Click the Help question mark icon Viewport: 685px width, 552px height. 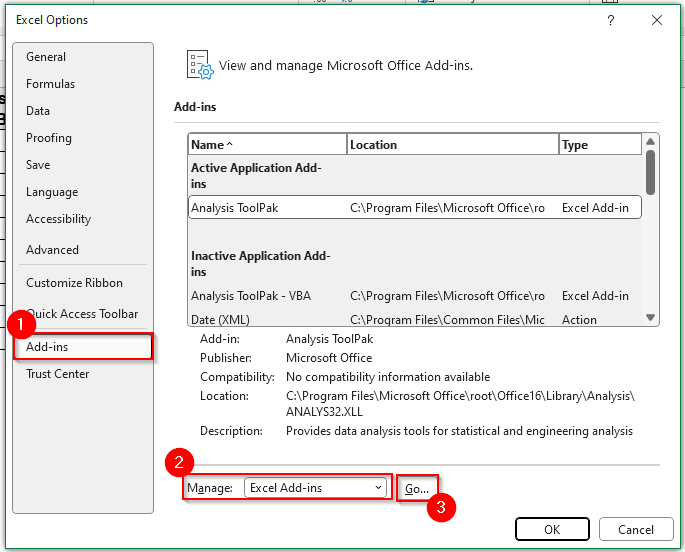pyautogui.click(x=611, y=20)
